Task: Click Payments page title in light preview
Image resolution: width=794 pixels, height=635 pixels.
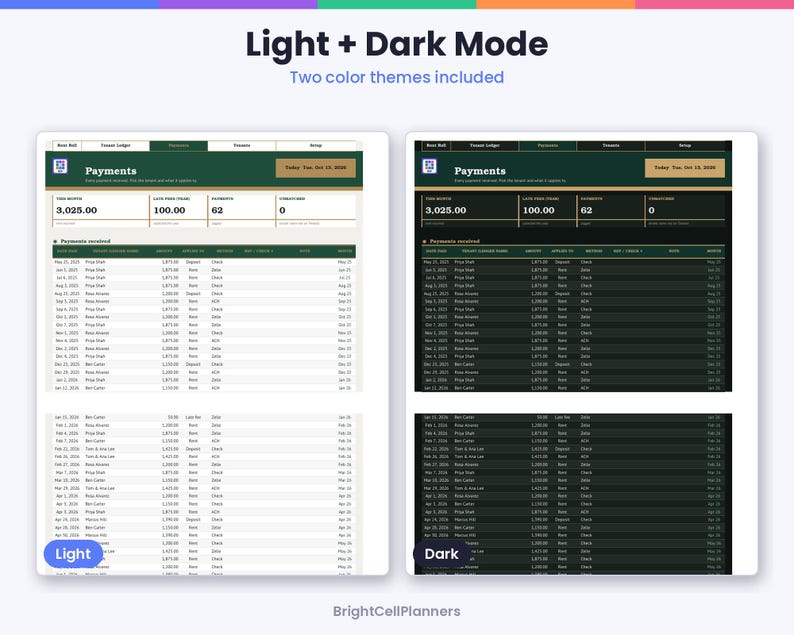Action: click(x=111, y=171)
